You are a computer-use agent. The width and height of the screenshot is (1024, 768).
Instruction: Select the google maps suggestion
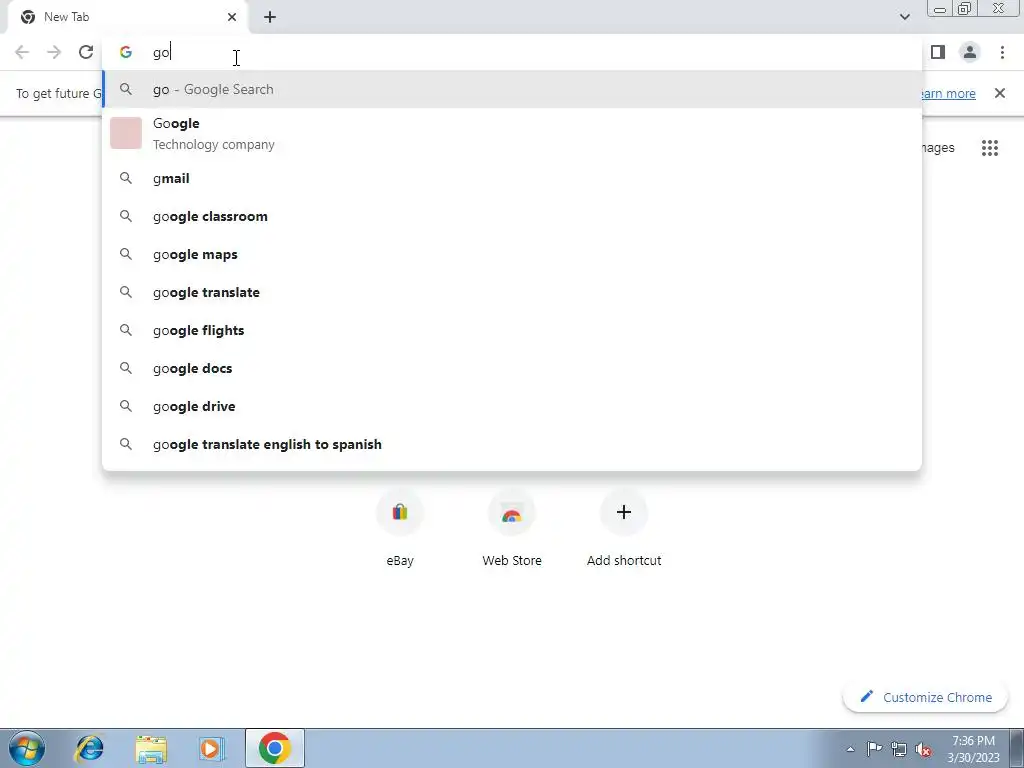512,254
